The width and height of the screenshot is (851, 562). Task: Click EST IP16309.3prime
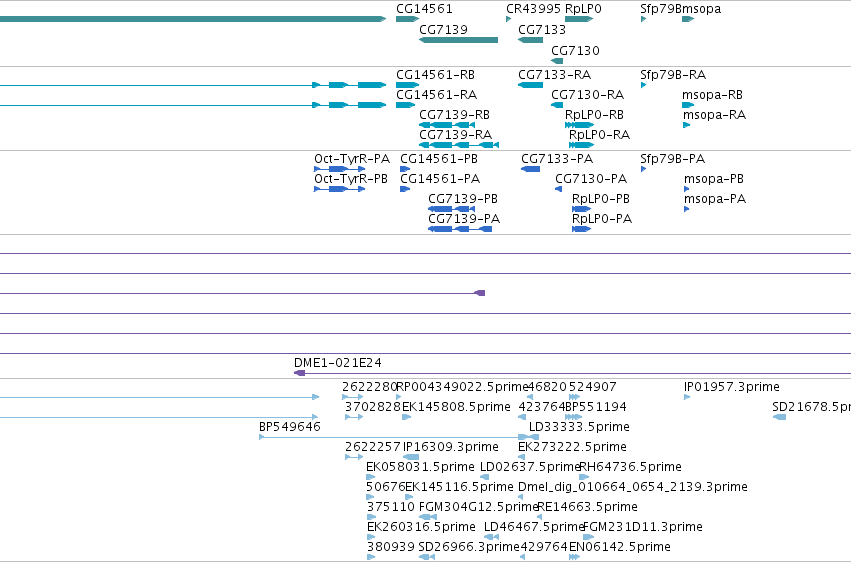(451, 448)
